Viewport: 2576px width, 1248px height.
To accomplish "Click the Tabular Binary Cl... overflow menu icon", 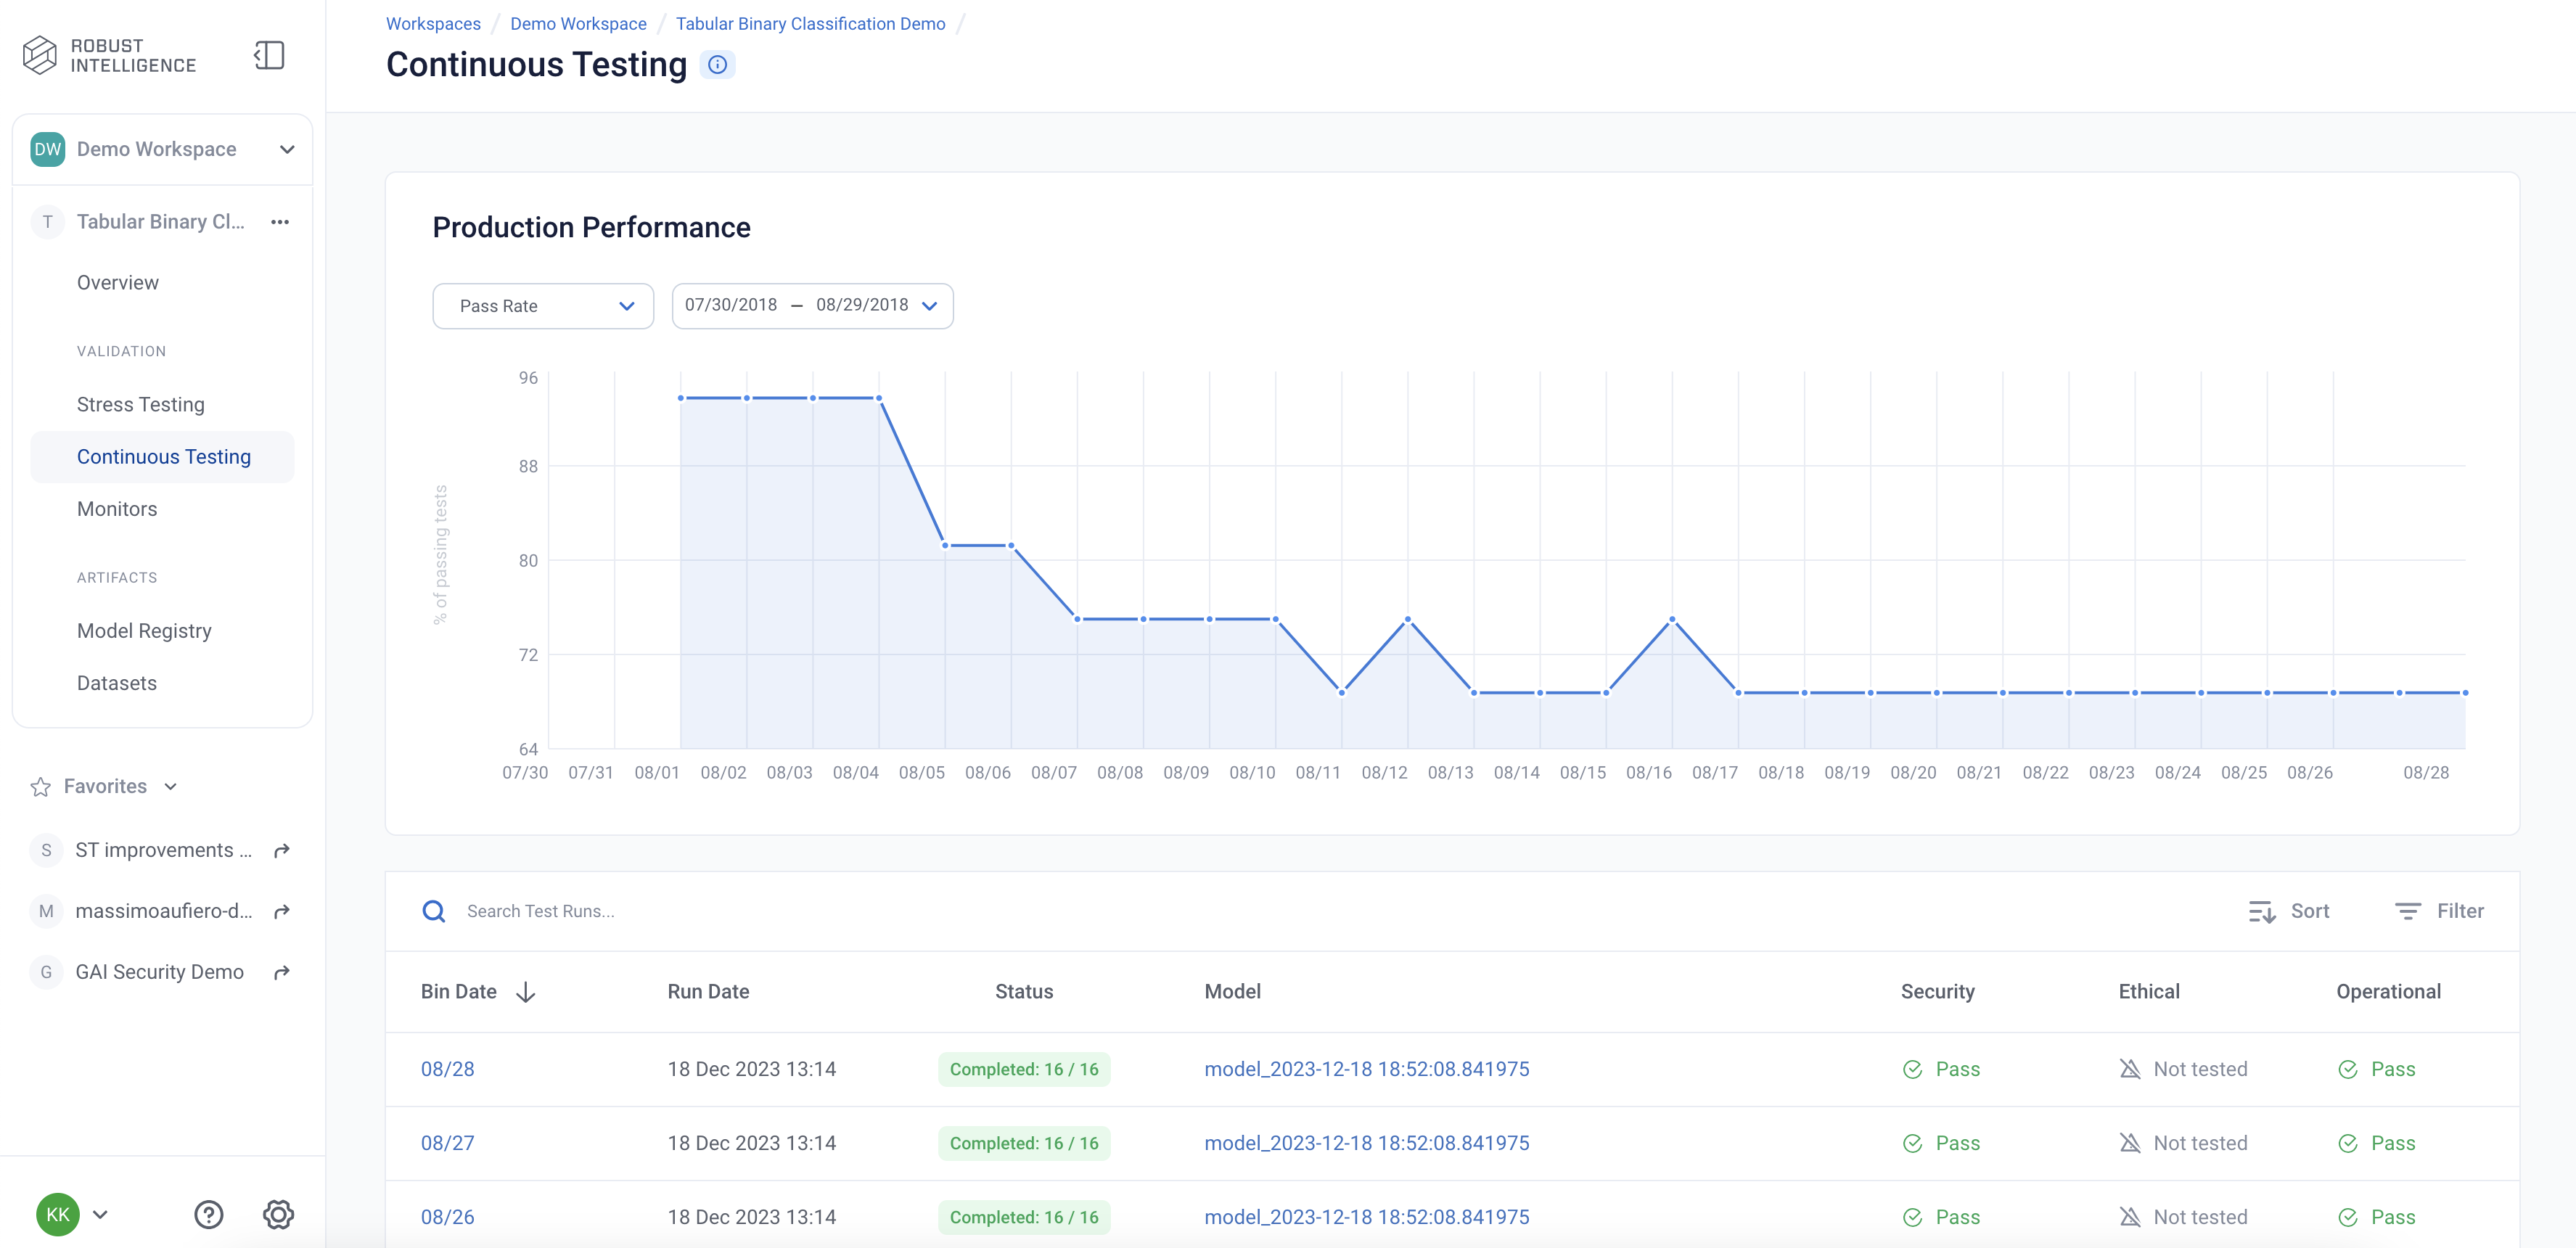I will coord(281,222).
